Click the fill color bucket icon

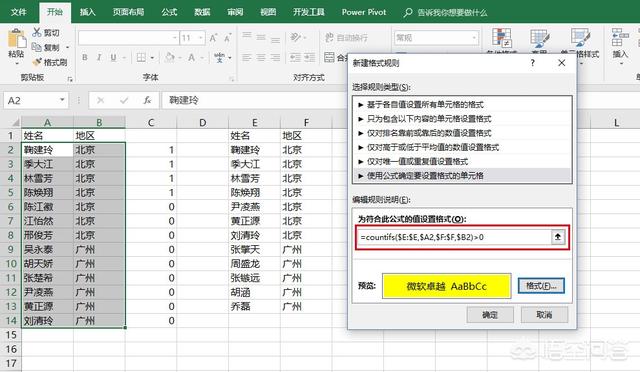(x=169, y=58)
